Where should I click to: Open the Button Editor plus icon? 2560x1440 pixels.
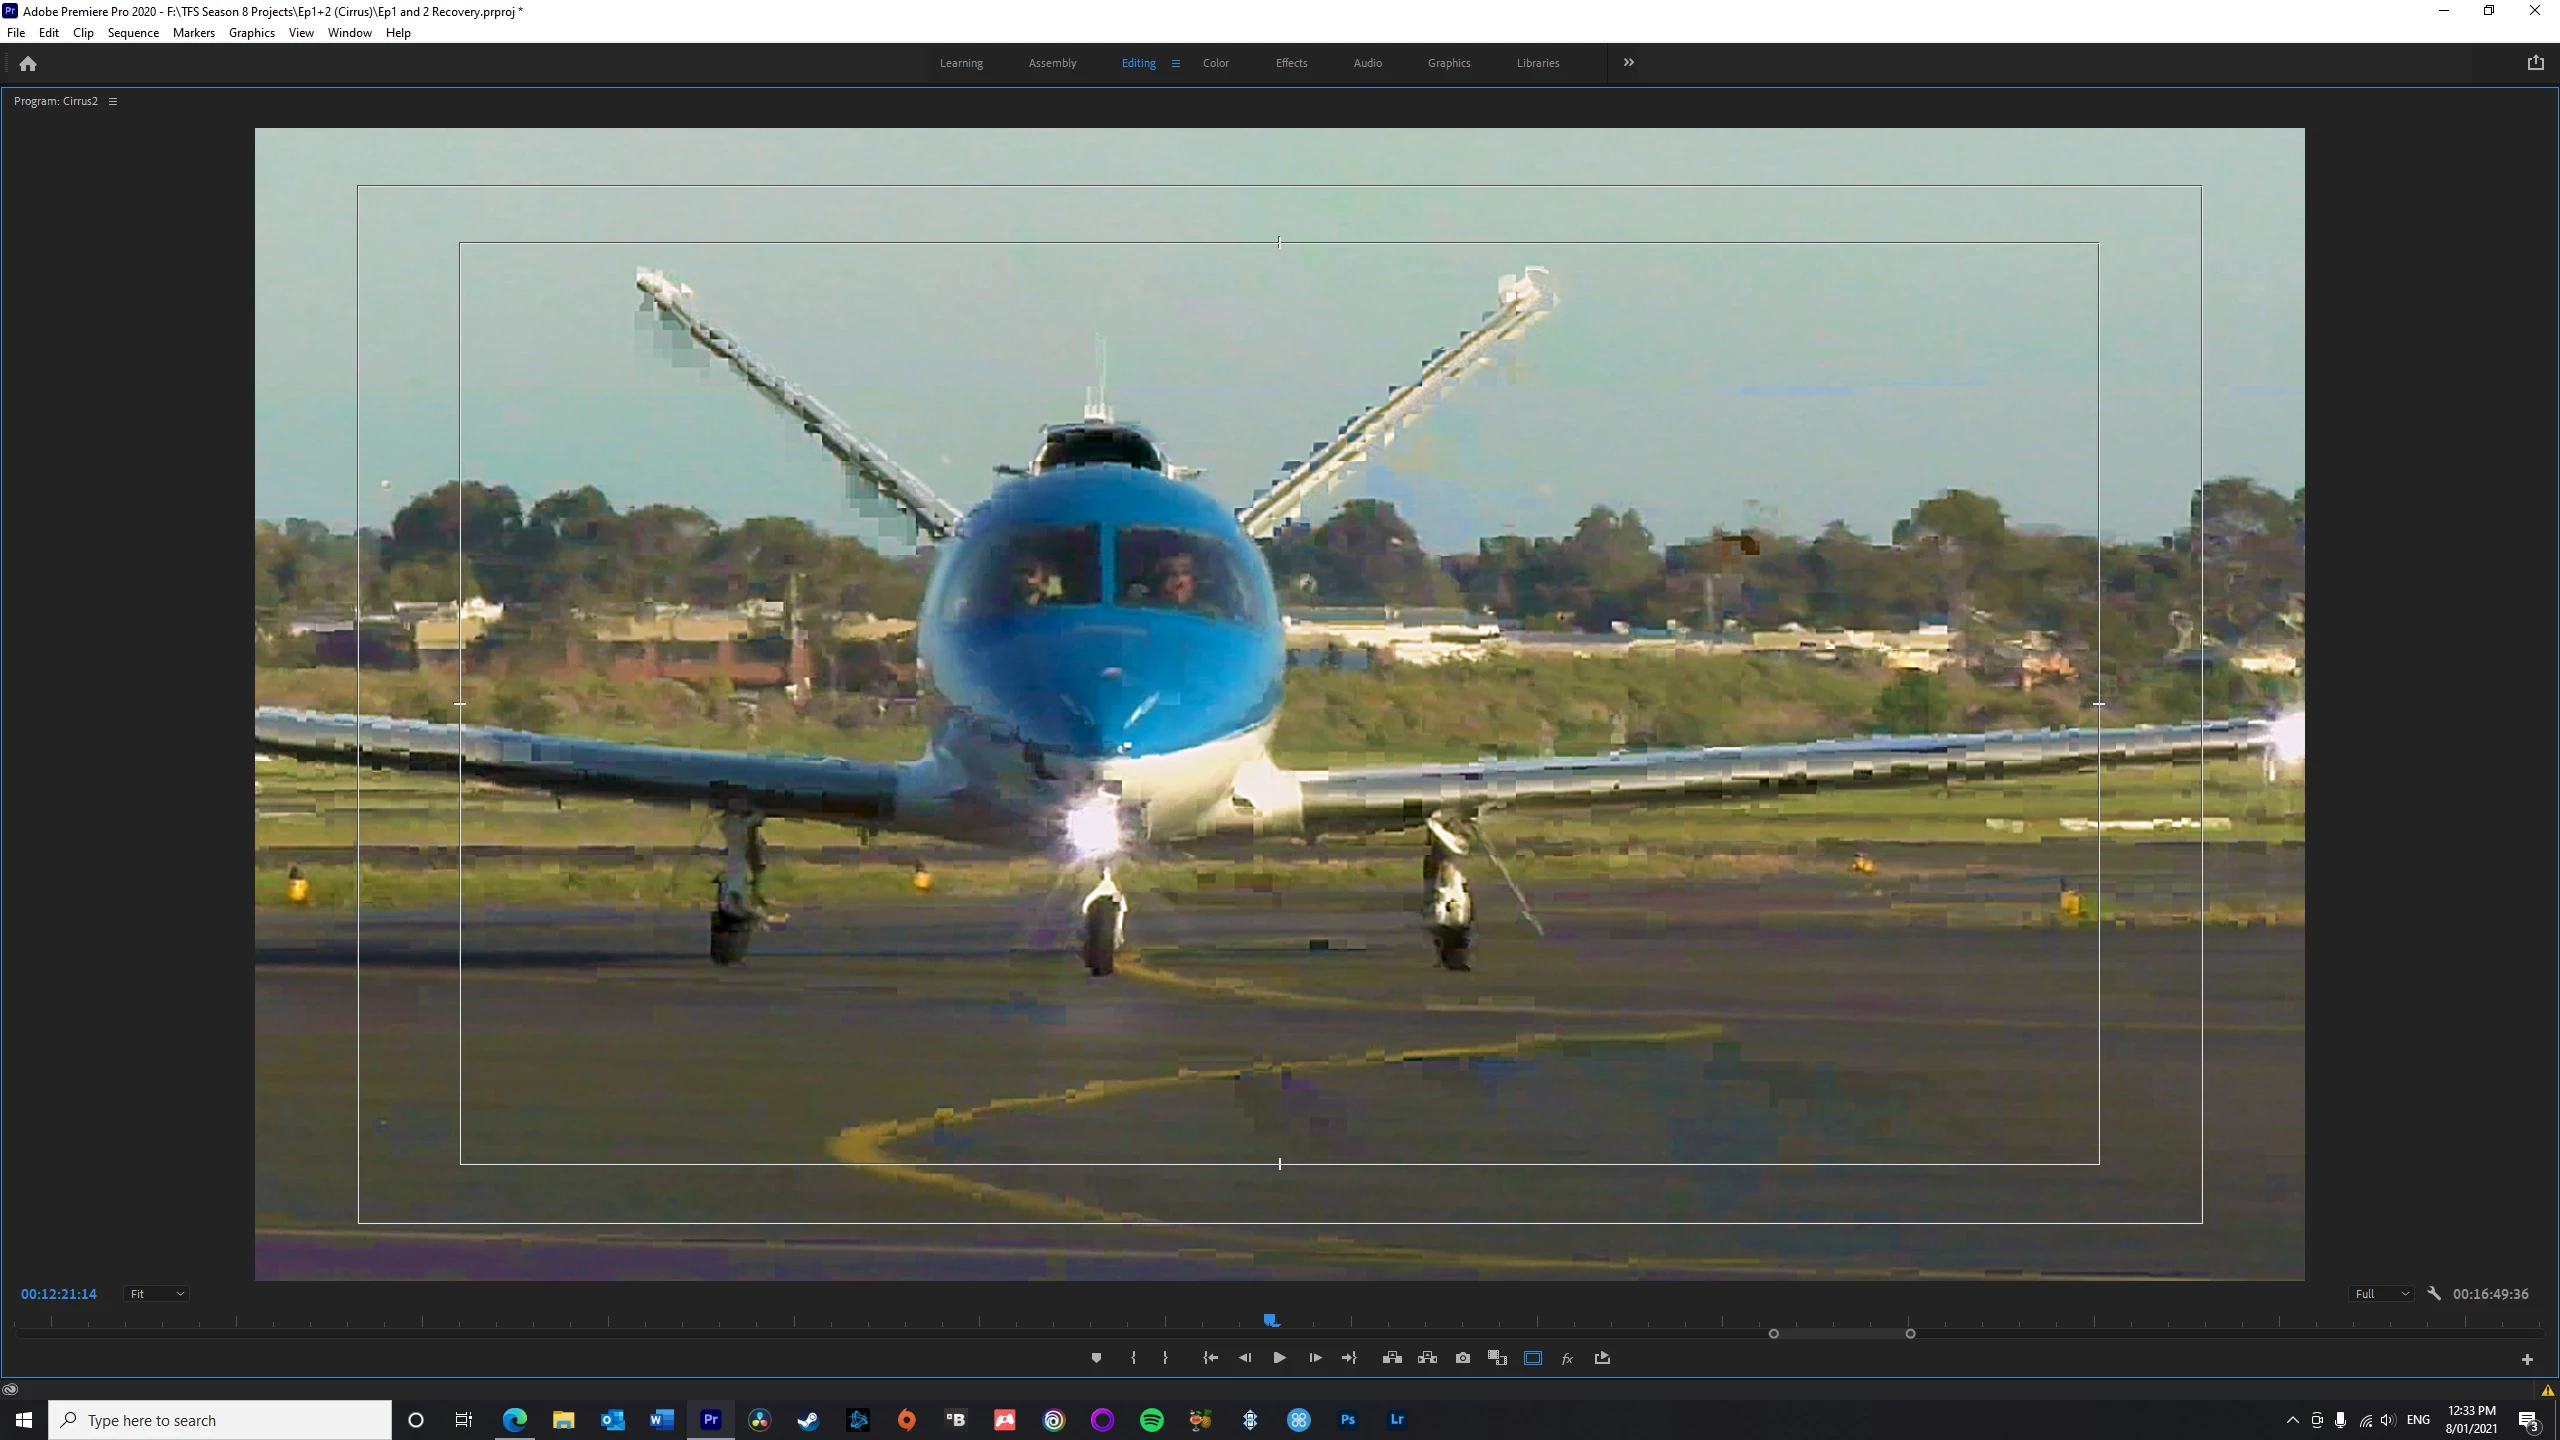point(2527,1359)
